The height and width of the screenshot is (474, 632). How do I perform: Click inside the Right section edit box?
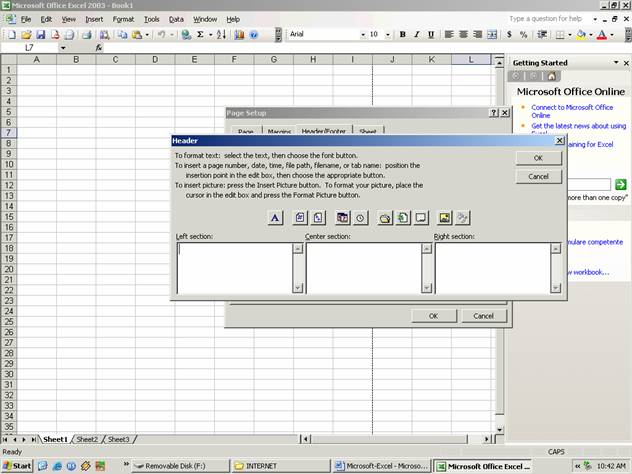tap(493, 268)
